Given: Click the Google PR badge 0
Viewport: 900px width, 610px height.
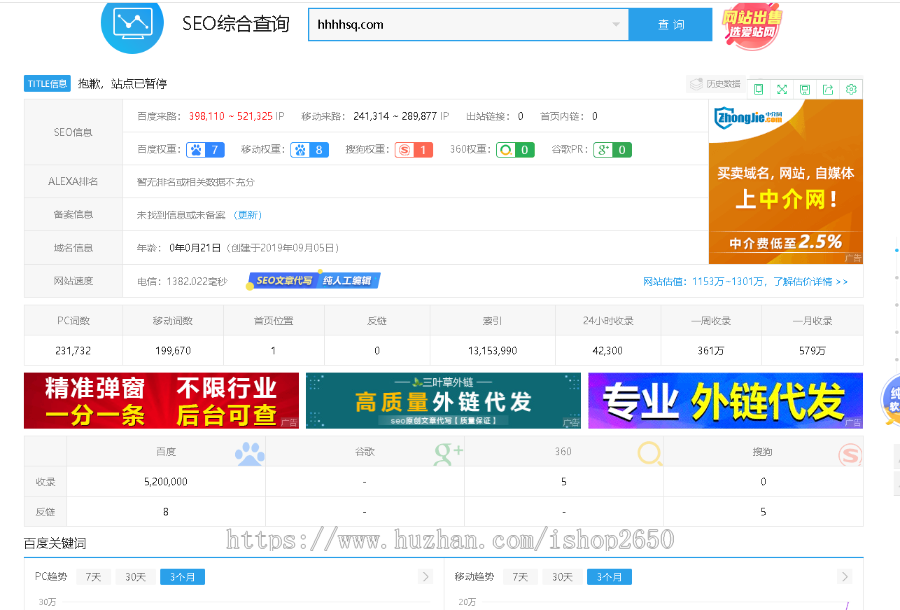Looking at the screenshot, I should point(612,150).
